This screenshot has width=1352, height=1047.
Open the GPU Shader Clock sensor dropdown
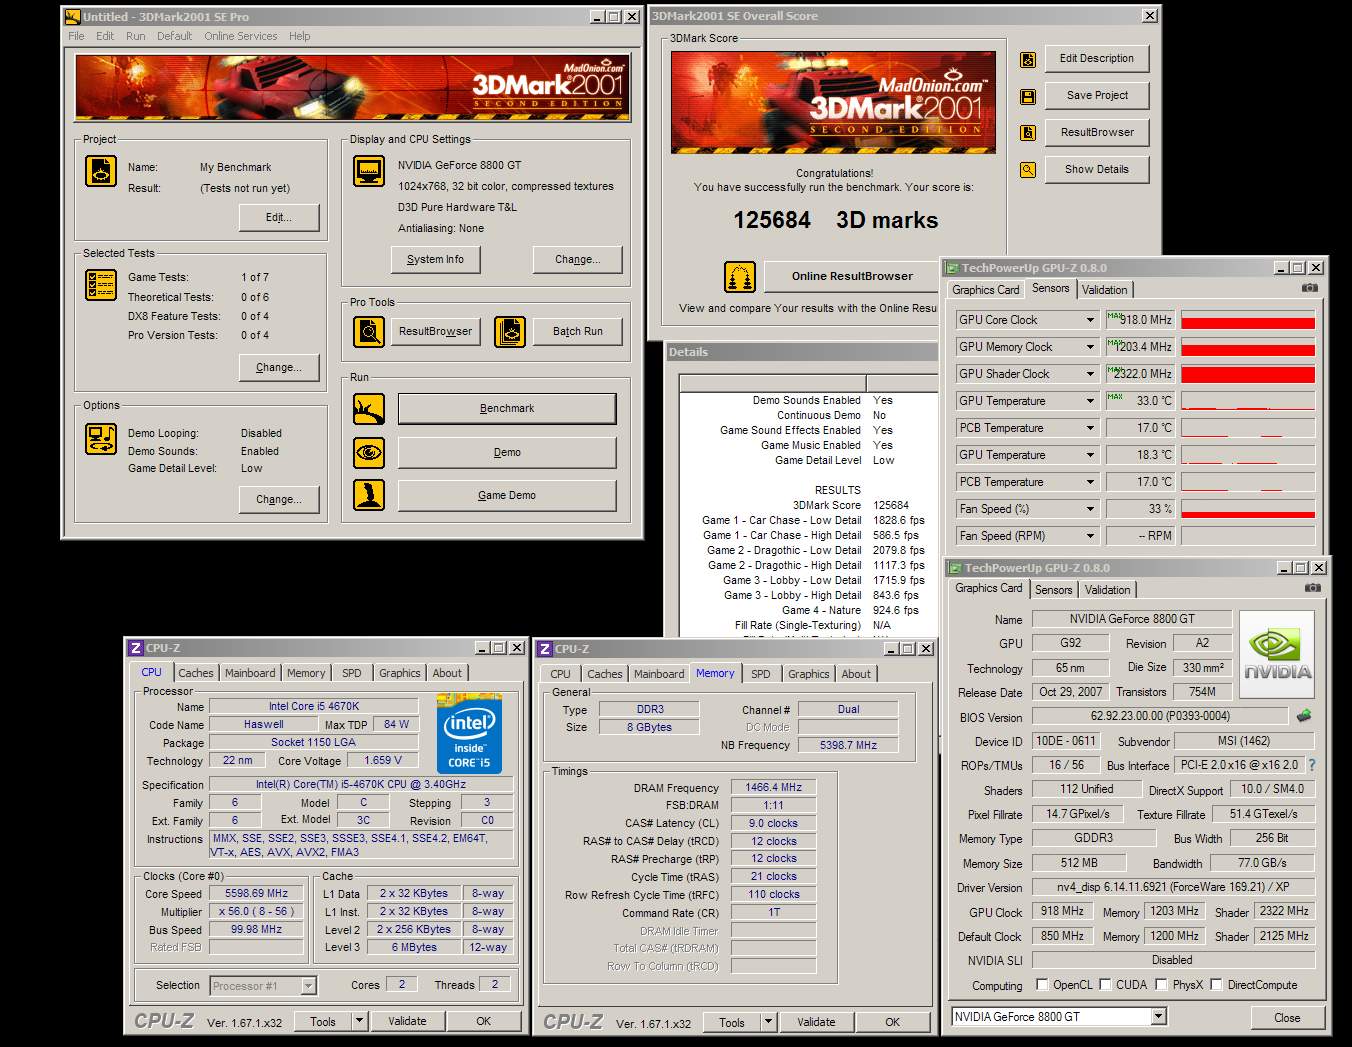pos(1090,374)
